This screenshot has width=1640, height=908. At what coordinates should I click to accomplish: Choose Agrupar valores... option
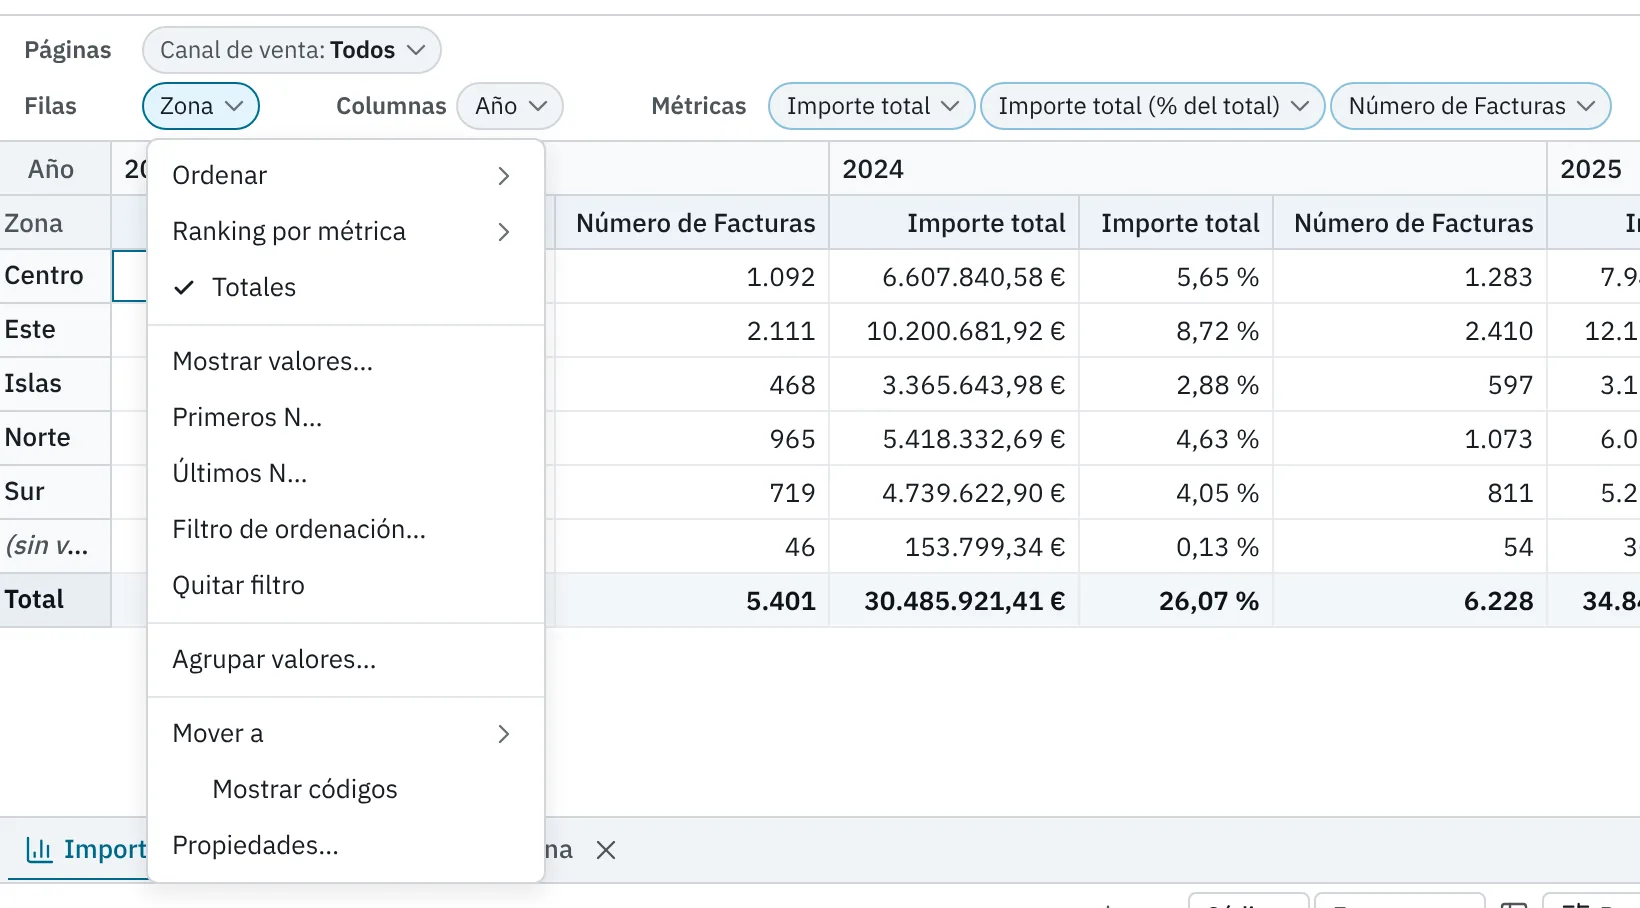click(x=345, y=660)
